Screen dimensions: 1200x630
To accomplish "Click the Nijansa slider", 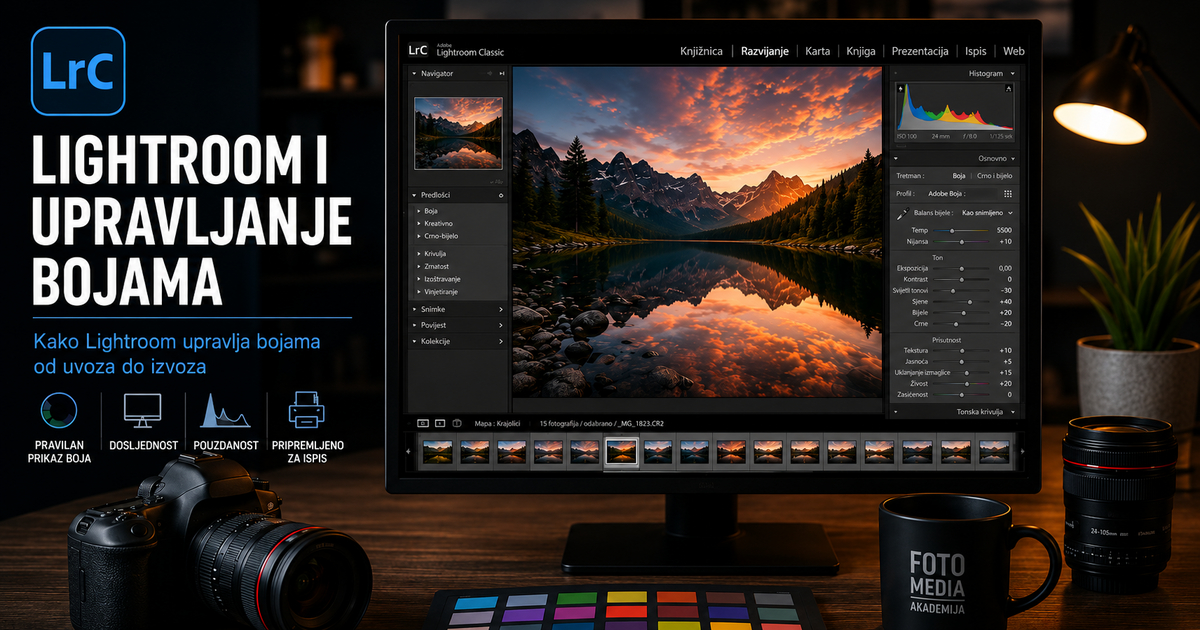I will (962, 242).
